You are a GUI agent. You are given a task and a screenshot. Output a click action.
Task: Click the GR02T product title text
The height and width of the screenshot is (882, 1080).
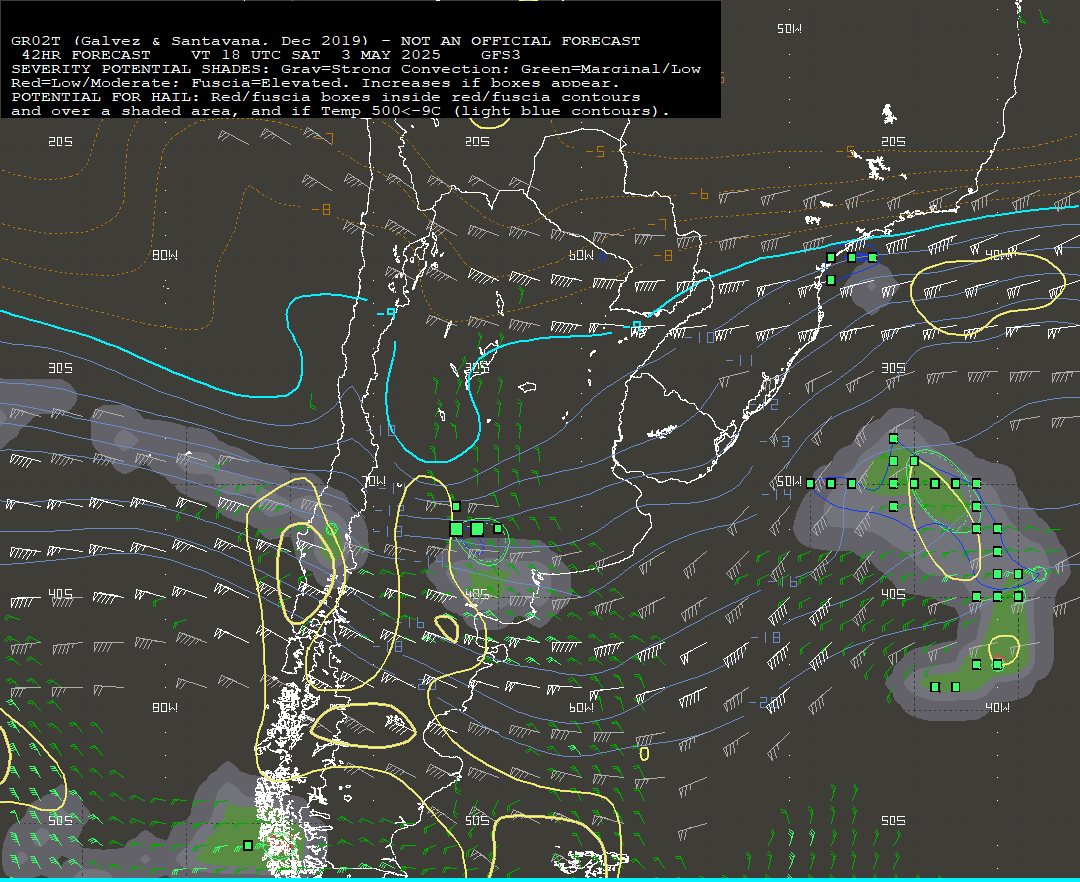pos(35,41)
